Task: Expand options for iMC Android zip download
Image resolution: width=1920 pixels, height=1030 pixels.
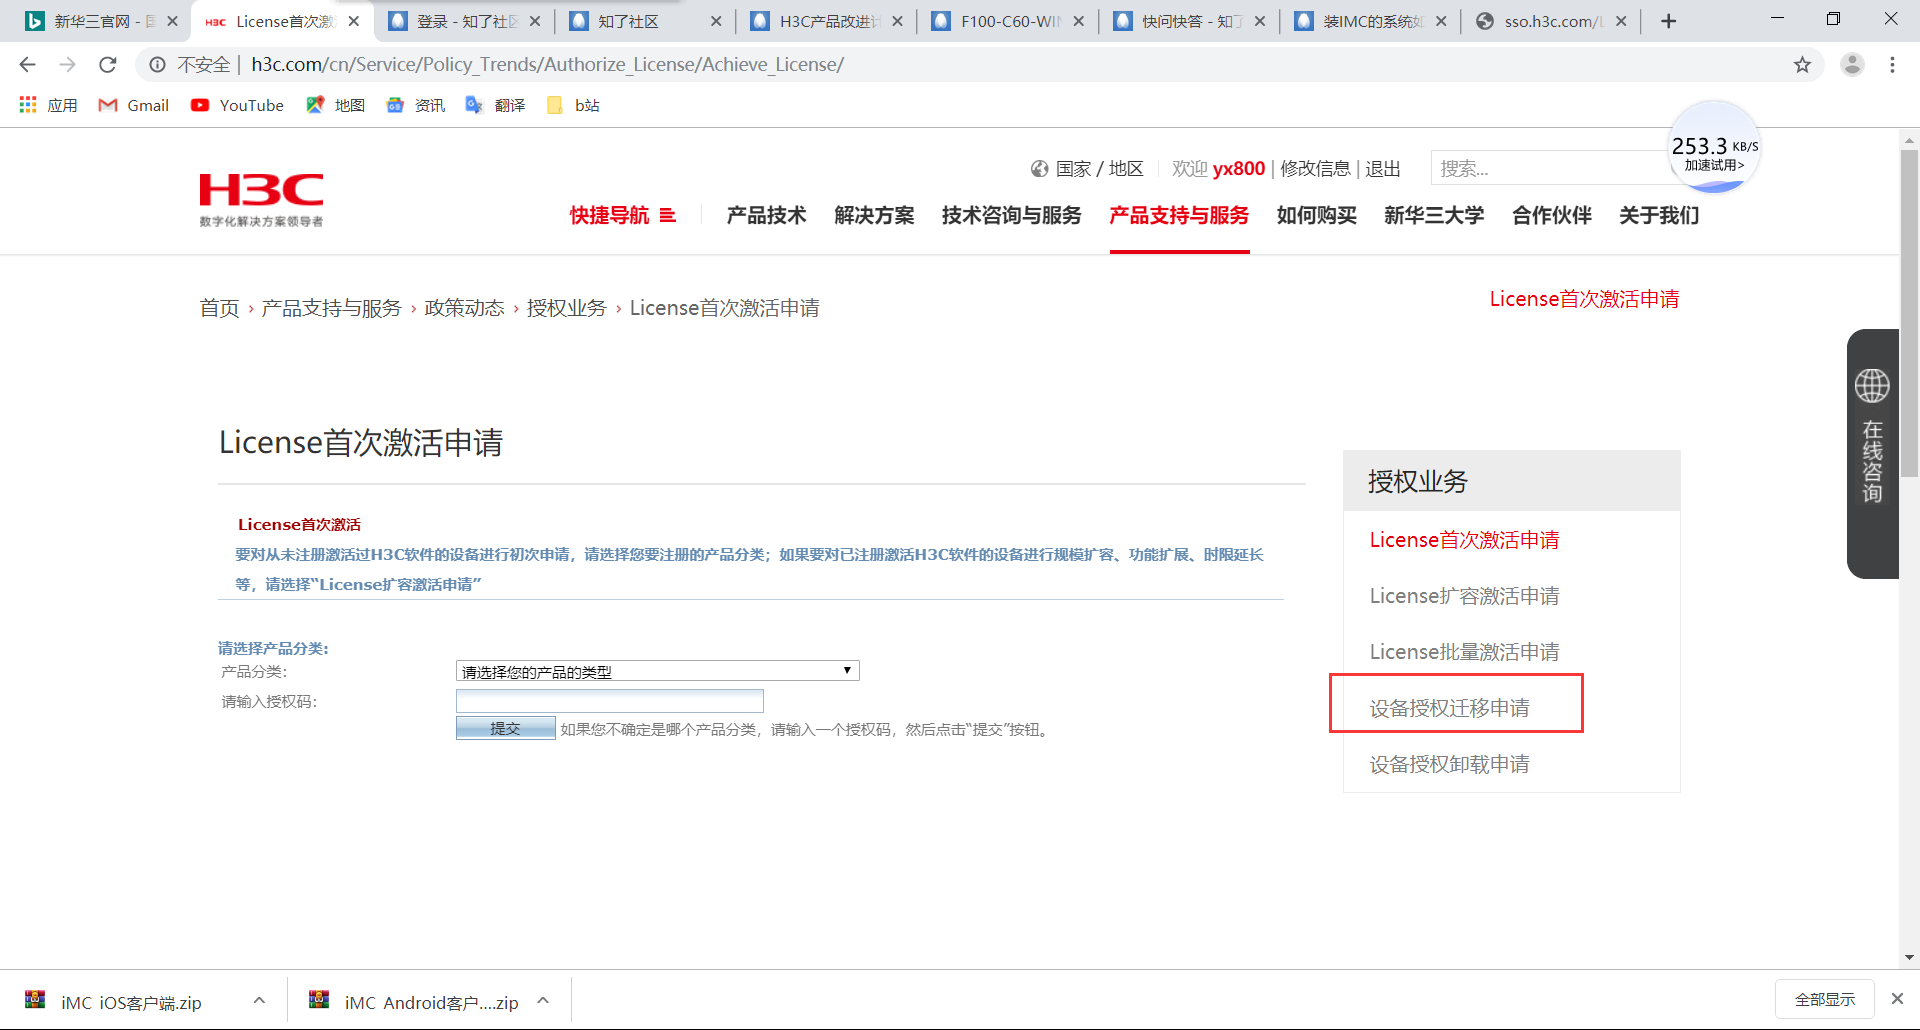Action: click(x=543, y=1000)
